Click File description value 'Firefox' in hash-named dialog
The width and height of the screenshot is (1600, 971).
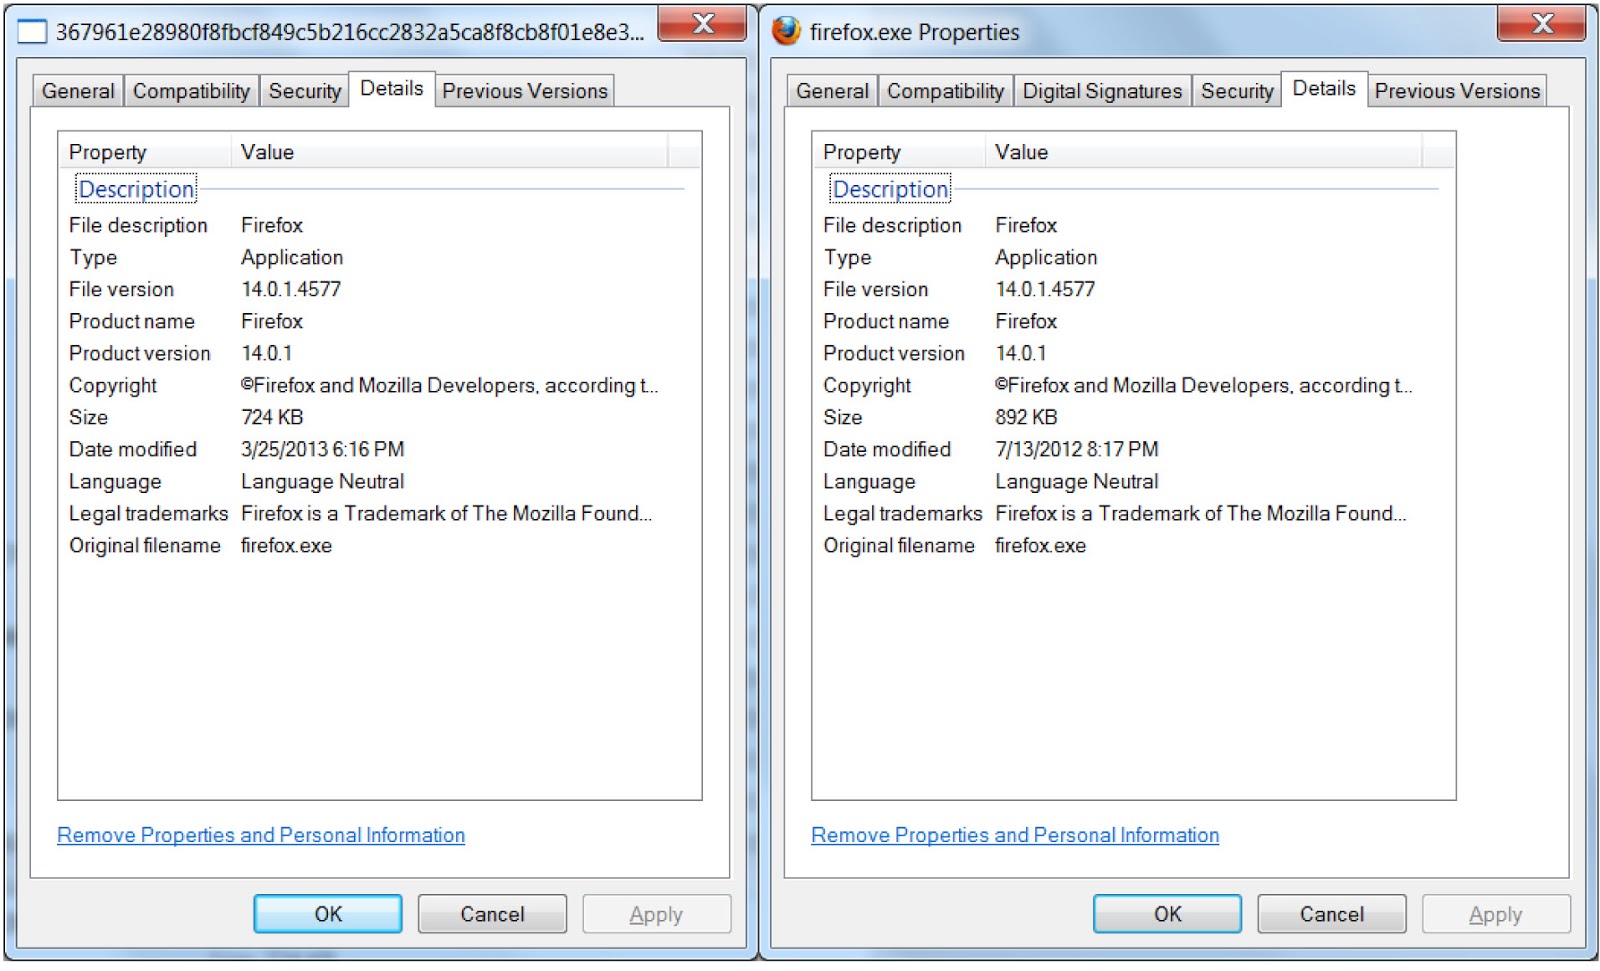coord(272,225)
